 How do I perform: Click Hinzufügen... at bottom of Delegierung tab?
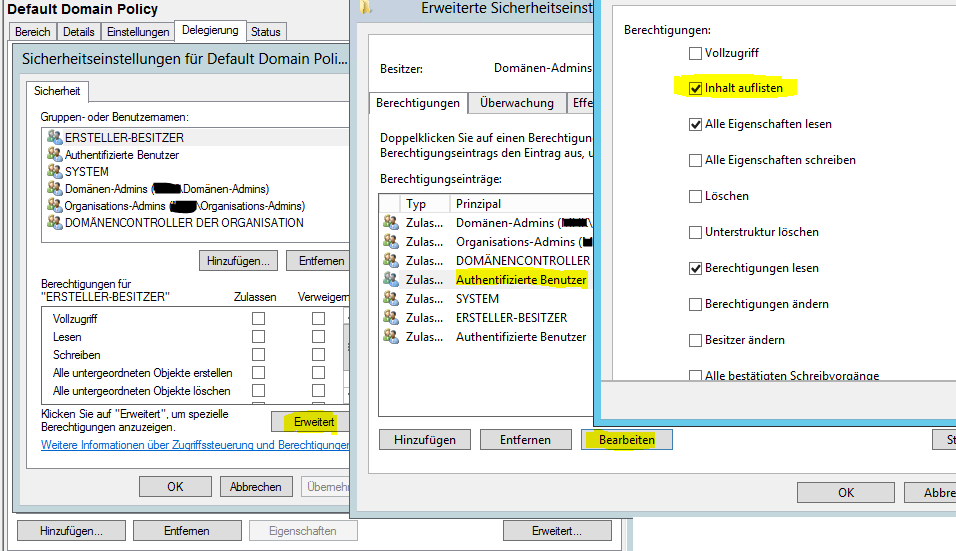71,531
